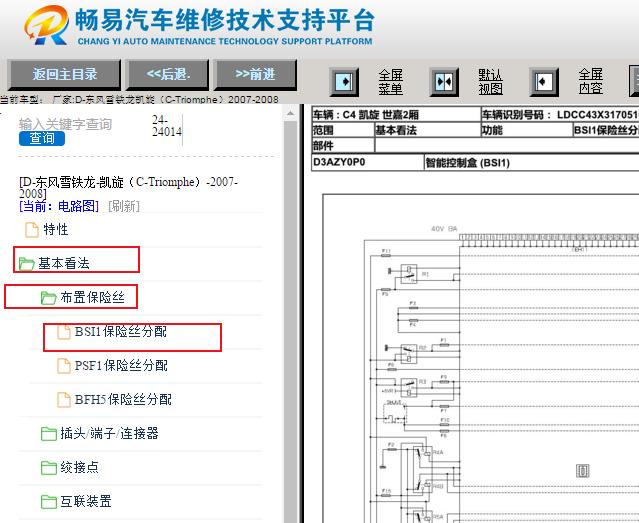Click the Chang Yi platform logo
The image size is (639, 523).
[x=46, y=25]
